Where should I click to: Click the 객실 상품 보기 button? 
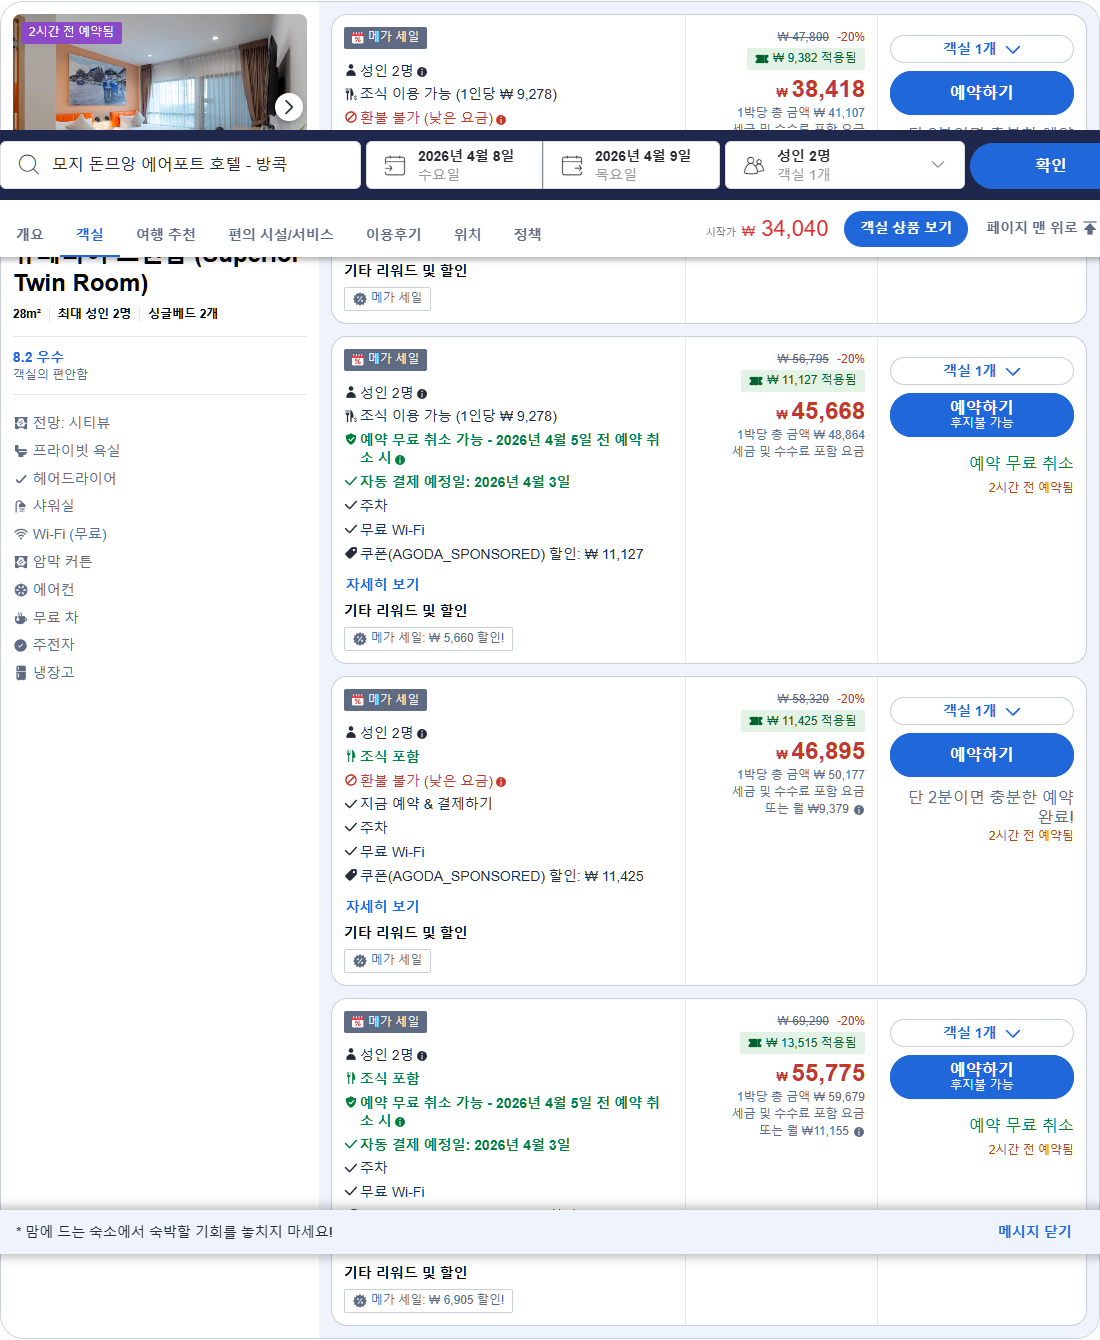(906, 228)
